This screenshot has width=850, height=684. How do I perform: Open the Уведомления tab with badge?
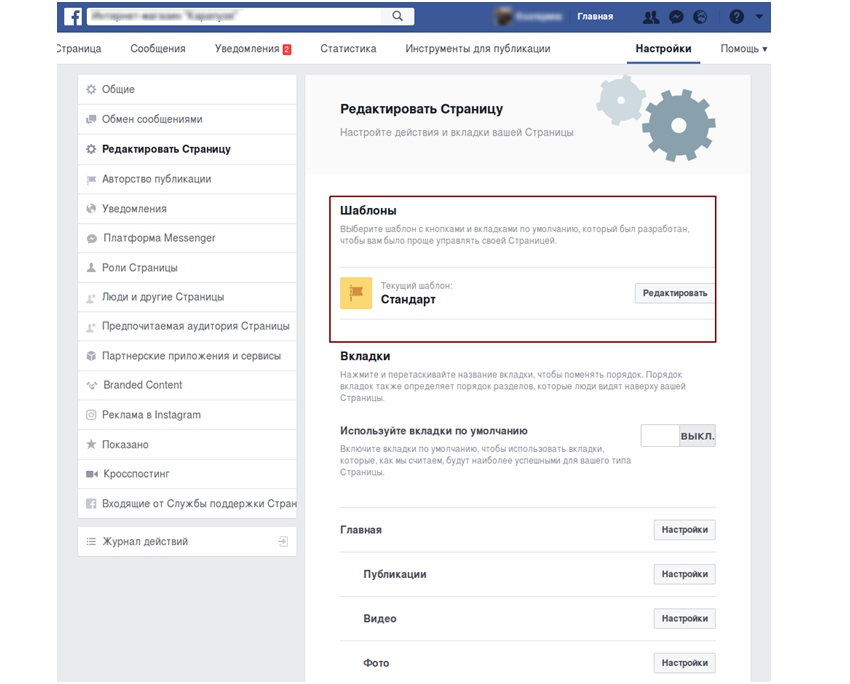coord(252,49)
